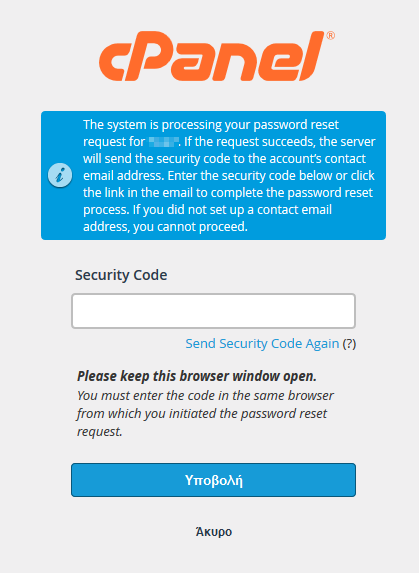Click 'address, you cannot proceed.' banner line

(165, 227)
